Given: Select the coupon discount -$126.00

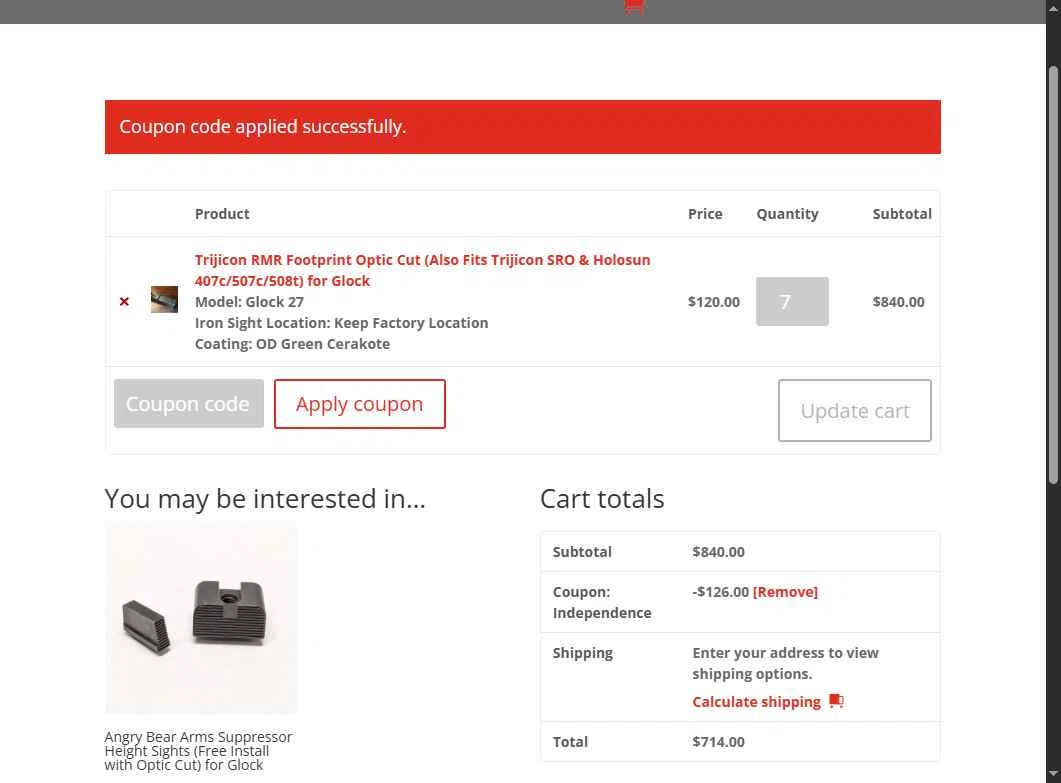Looking at the screenshot, I should [x=720, y=592].
